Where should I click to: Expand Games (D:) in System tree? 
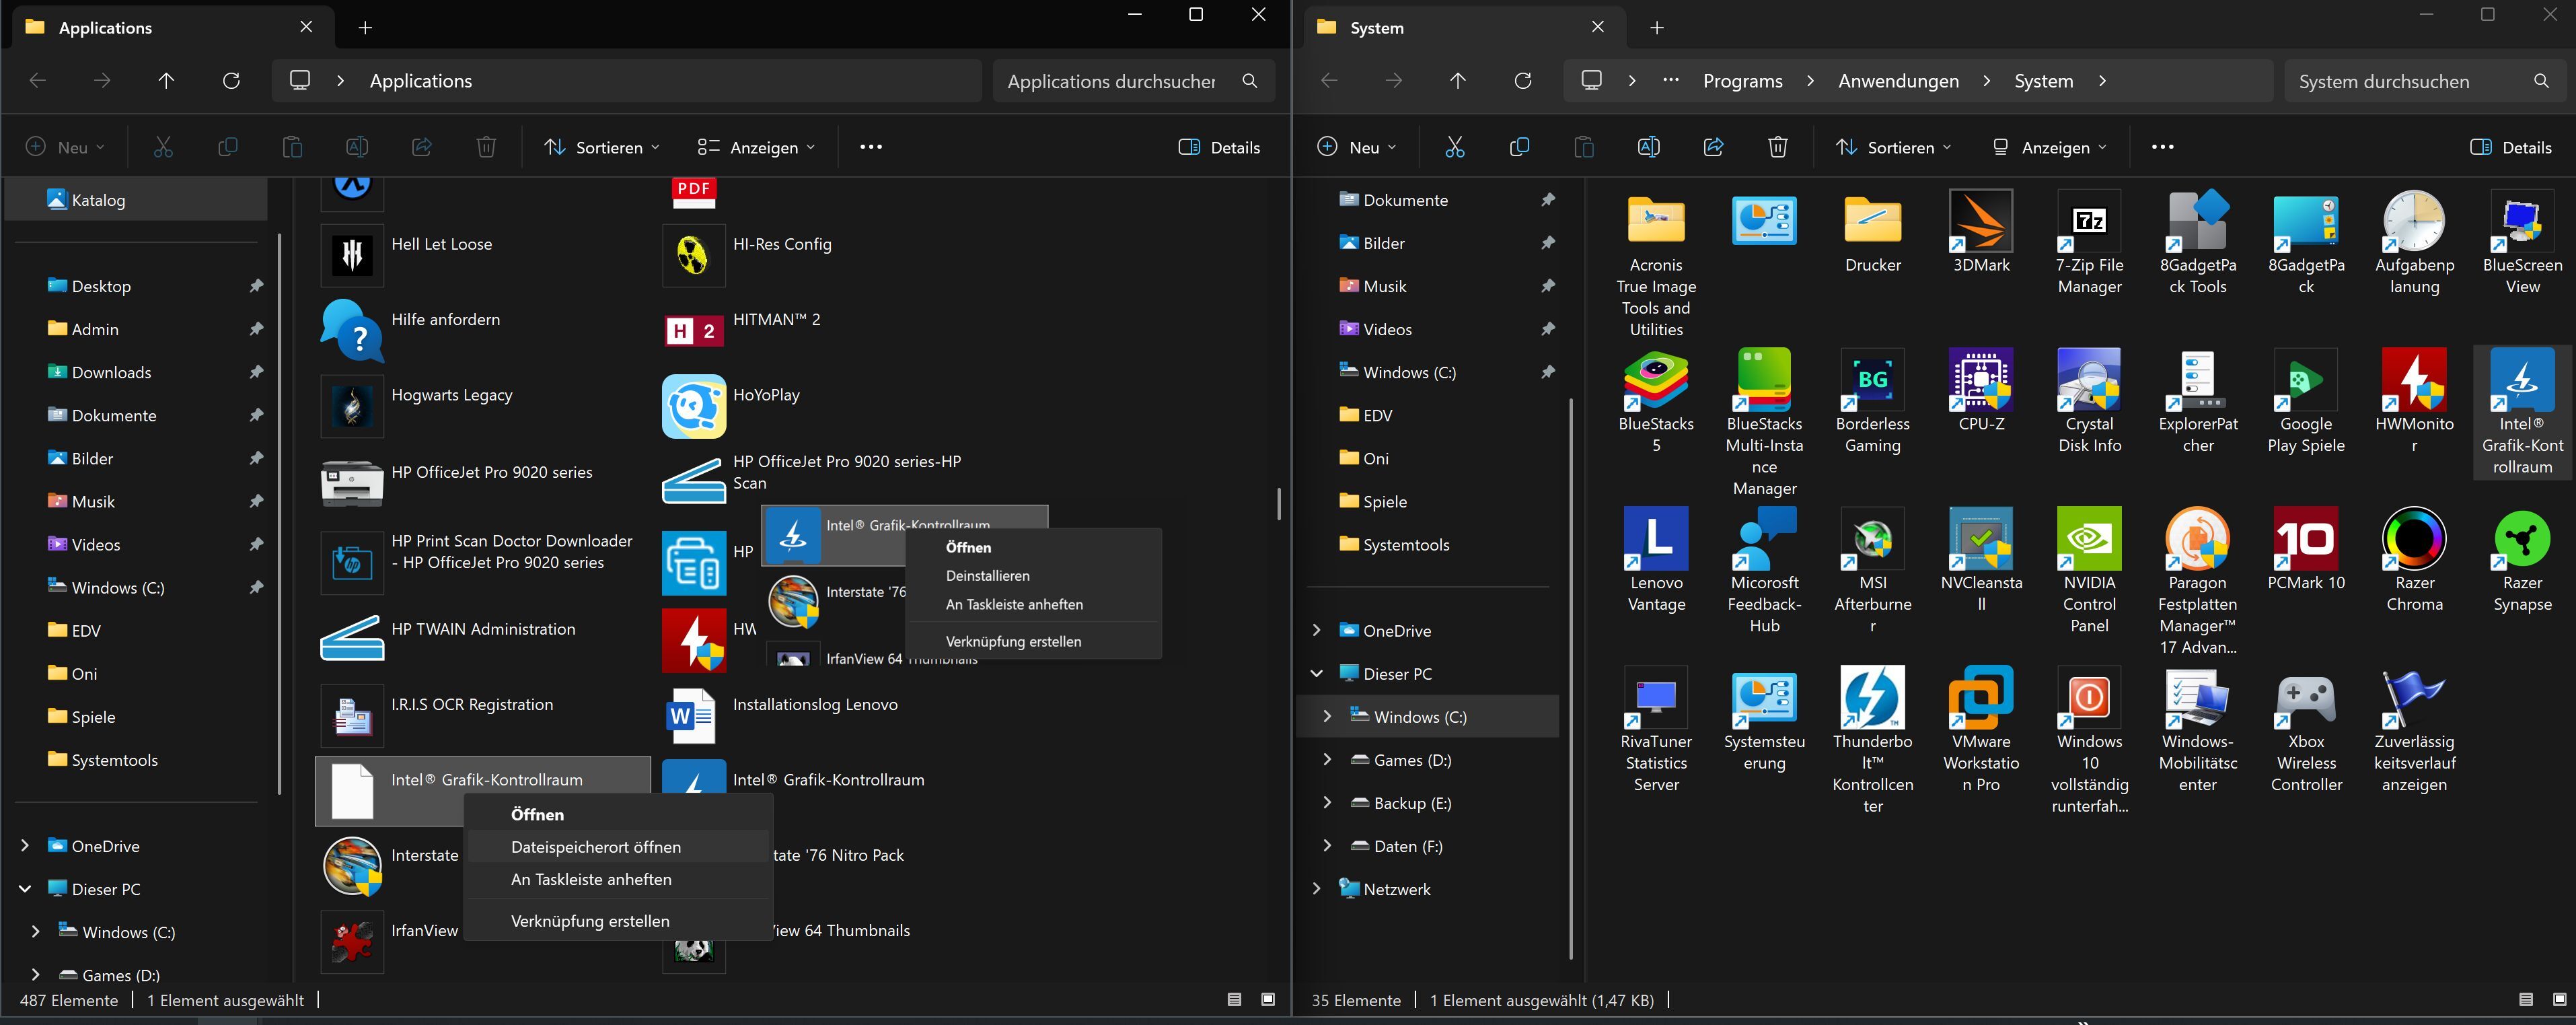(x=1327, y=760)
